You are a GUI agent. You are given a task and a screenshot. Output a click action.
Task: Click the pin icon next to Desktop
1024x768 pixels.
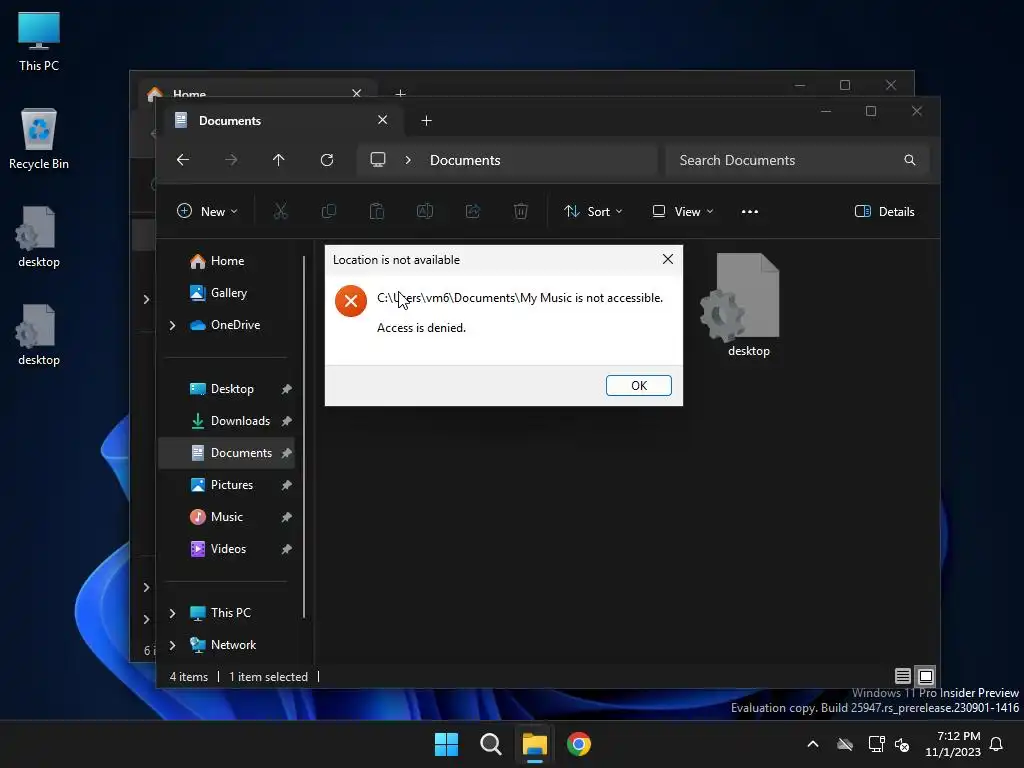[x=286, y=389]
